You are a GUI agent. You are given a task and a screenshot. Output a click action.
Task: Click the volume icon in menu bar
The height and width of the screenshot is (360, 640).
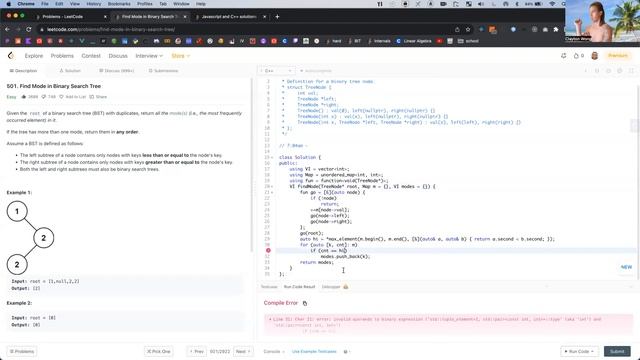(481, 4)
